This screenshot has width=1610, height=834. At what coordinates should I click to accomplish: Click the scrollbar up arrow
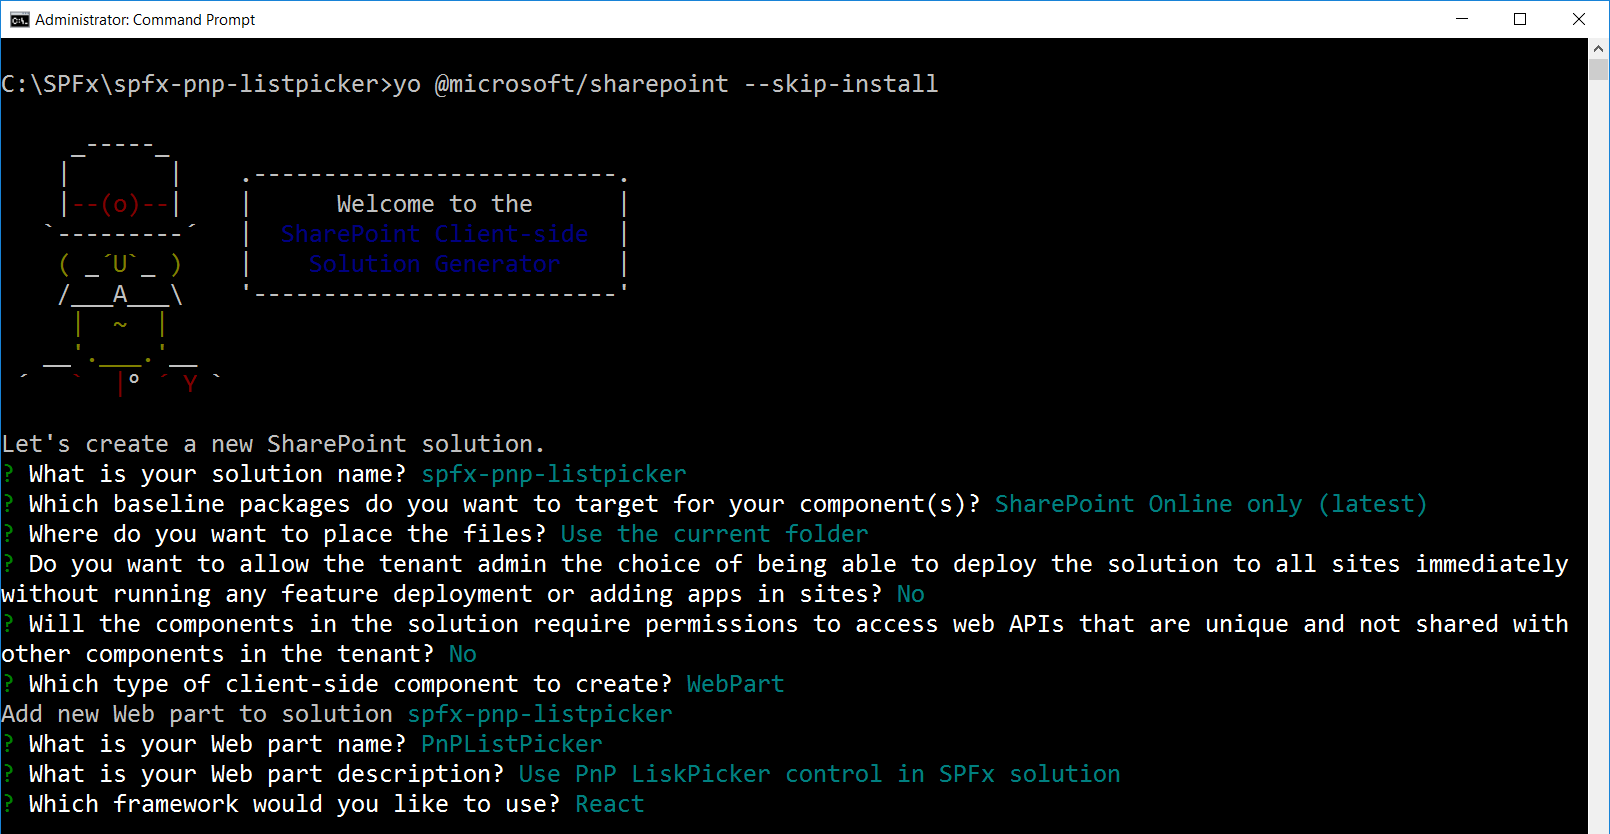click(x=1598, y=47)
